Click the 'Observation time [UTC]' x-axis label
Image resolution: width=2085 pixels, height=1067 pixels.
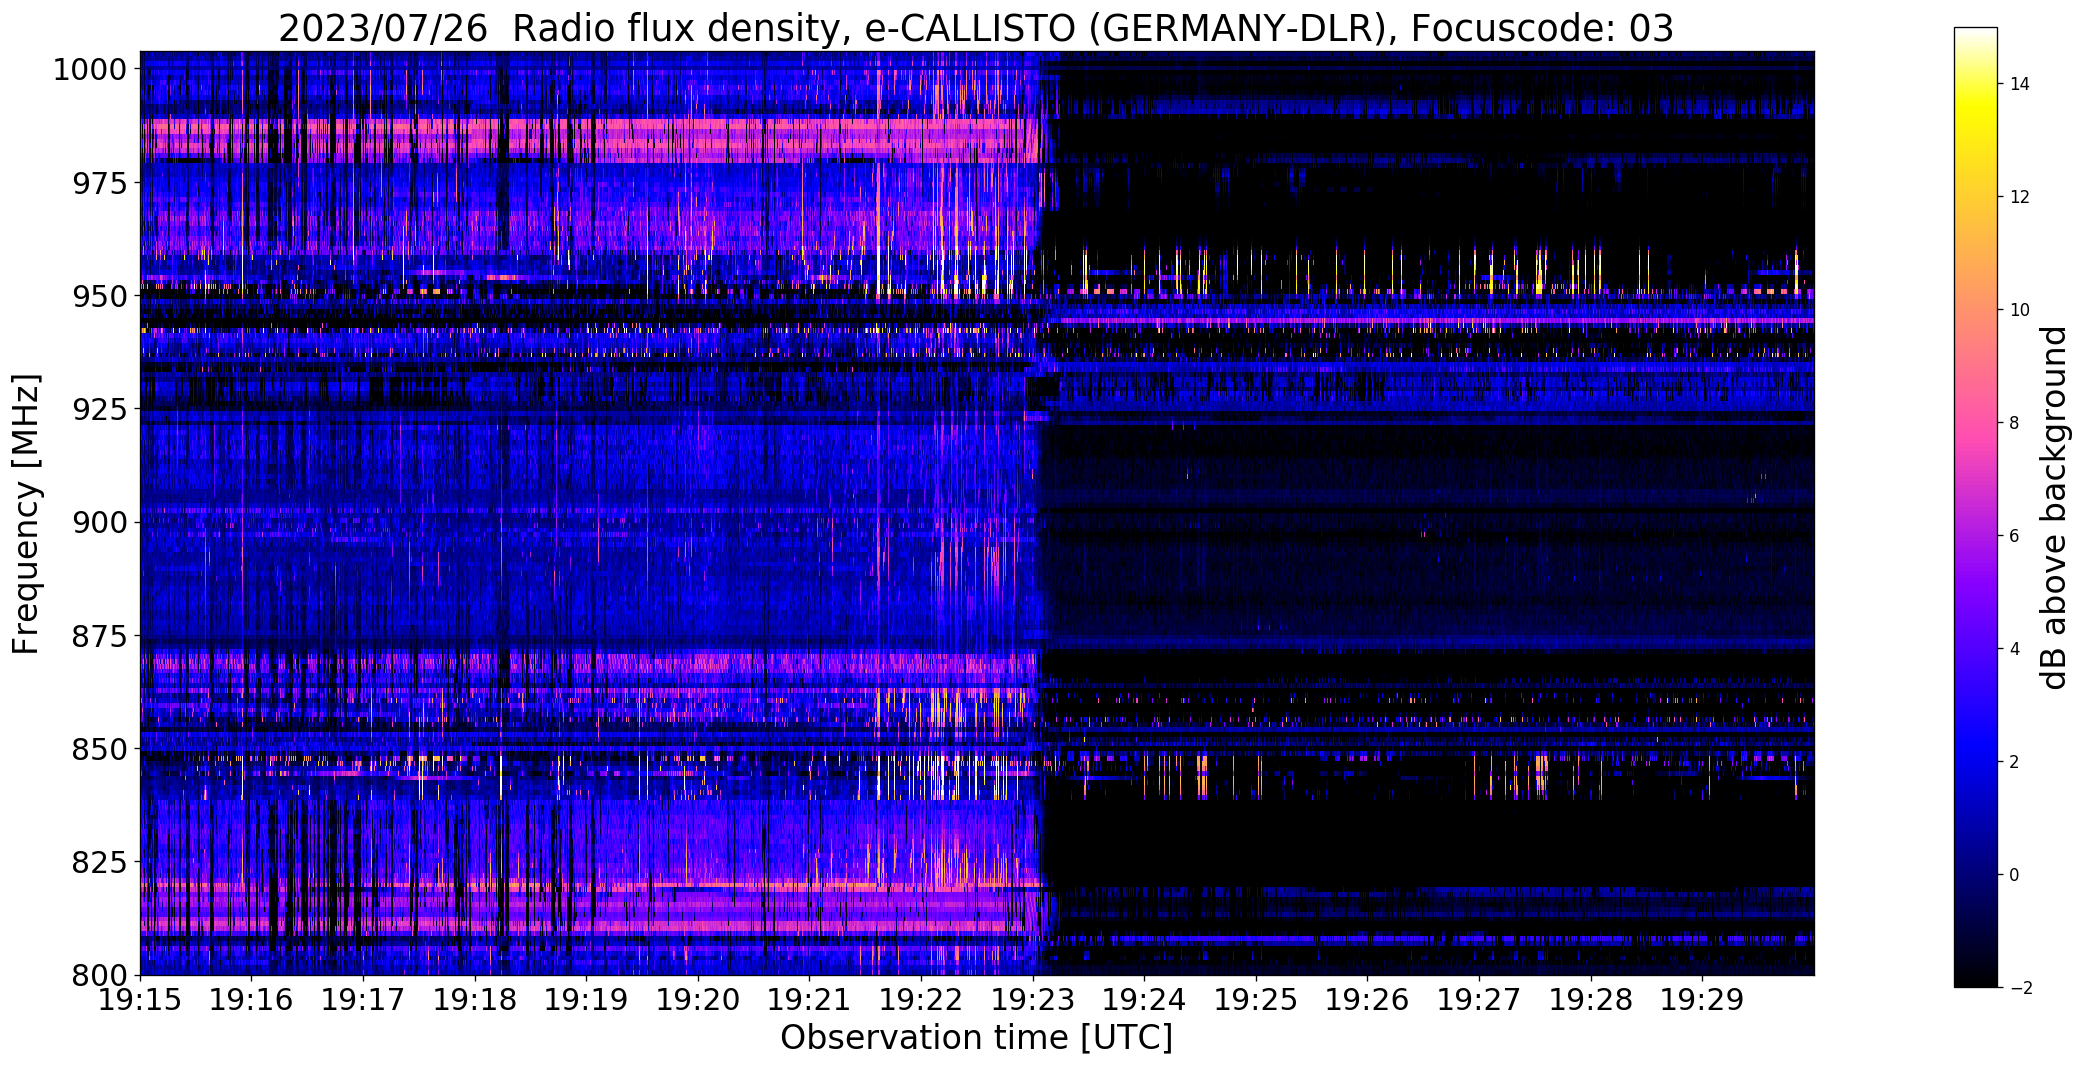[x=976, y=1038]
